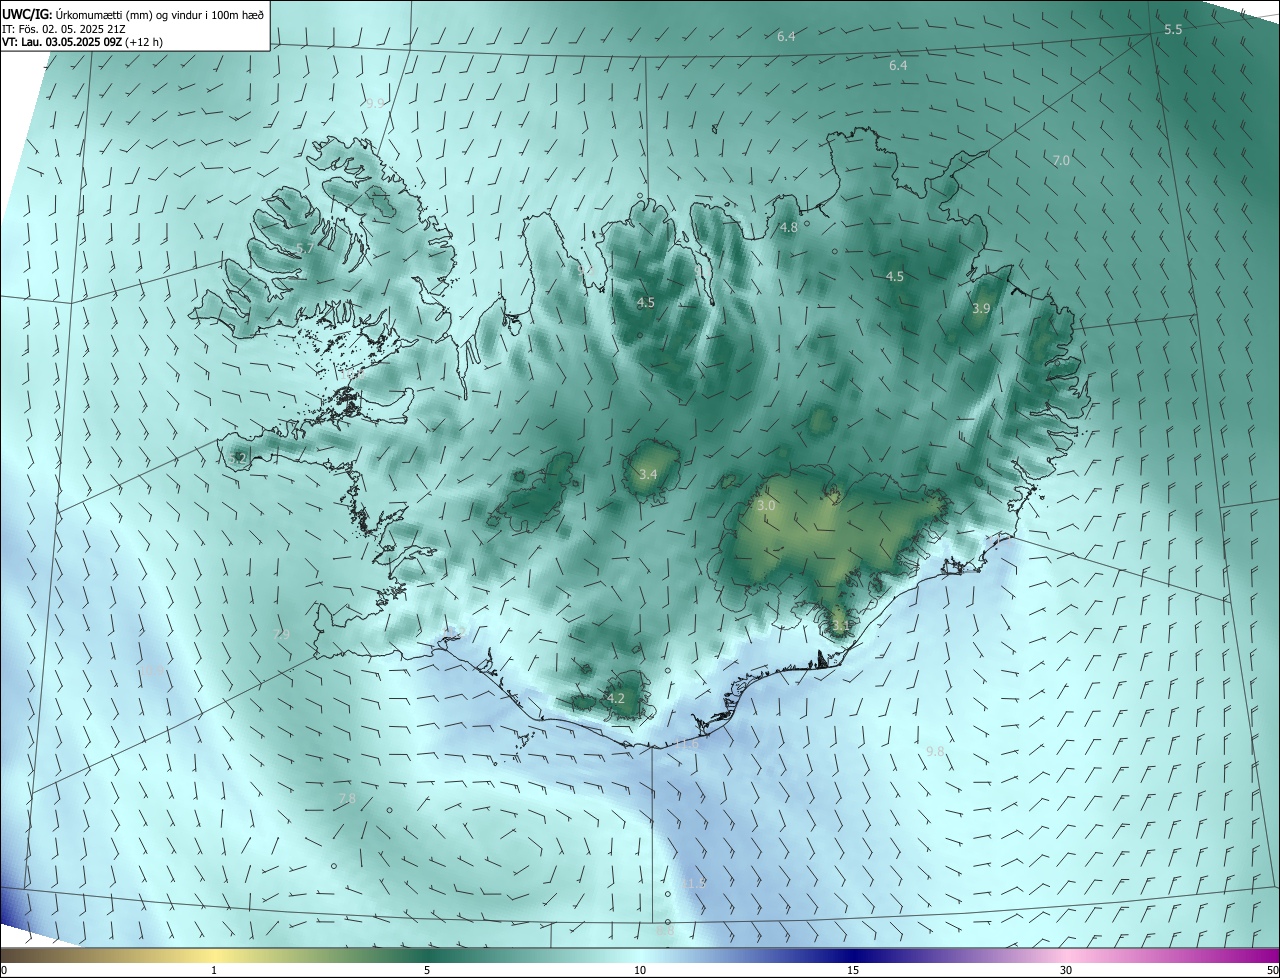Click the 9.8 value label over the sea
Viewport: 1280px width, 978px height.
pyautogui.click(x=935, y=751)
